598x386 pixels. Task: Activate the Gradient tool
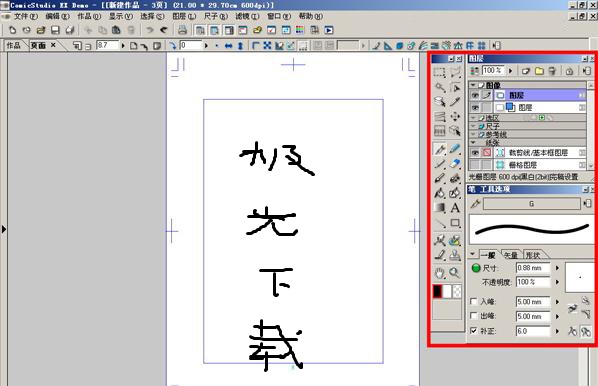440,208
